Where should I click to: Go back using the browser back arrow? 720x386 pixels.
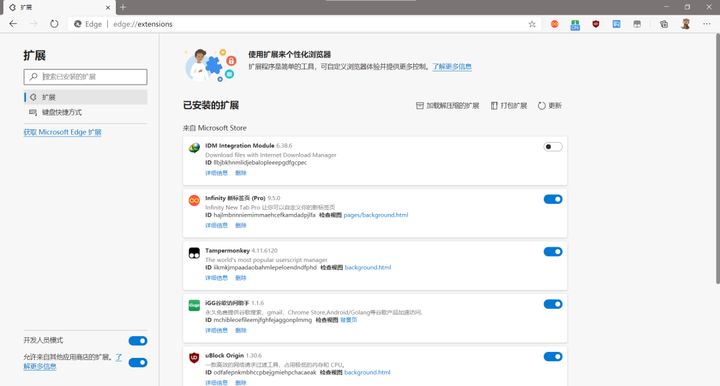pyautogui.click(x=13, y=24)
